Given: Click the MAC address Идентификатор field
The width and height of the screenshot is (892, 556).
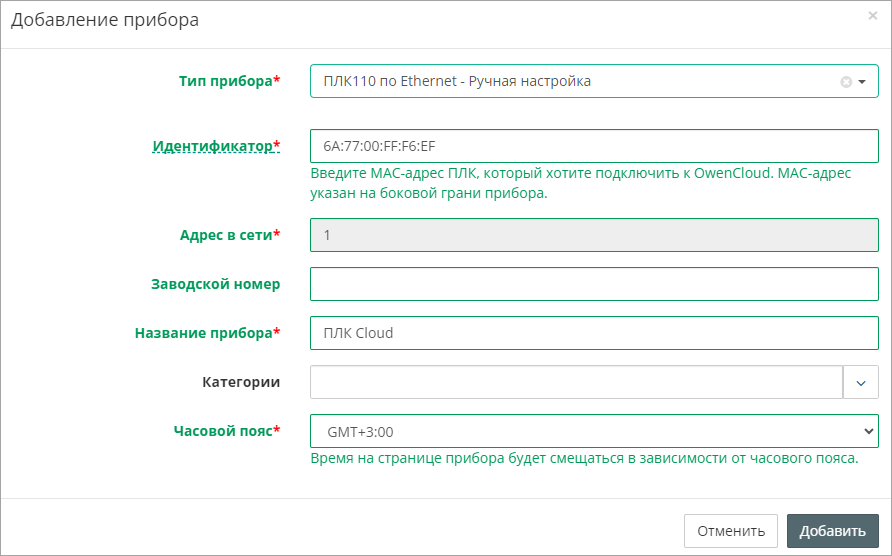Looking at the screenshot, I should pos(594,146).
